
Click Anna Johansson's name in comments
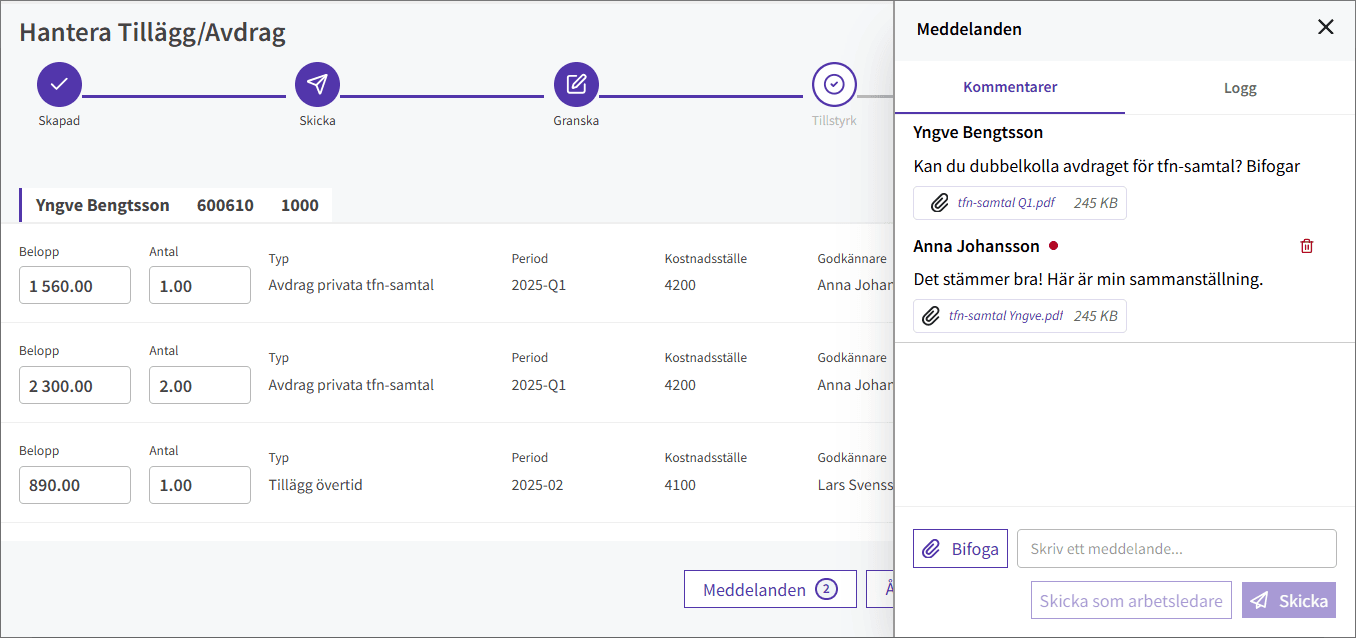point(977,246)
